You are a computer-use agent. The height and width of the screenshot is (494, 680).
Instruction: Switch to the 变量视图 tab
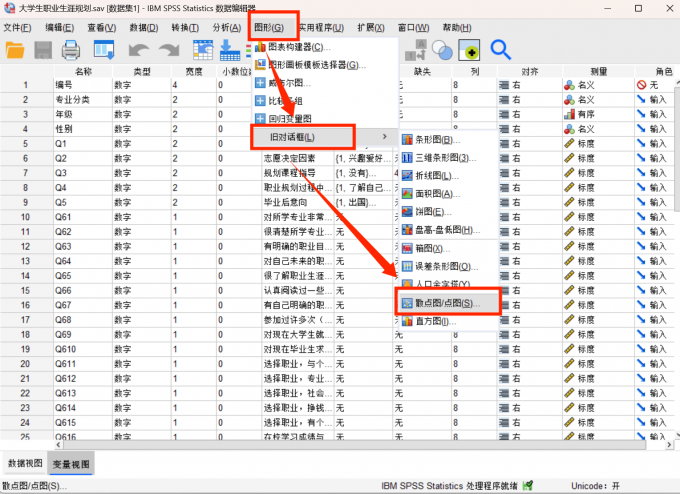click(71, 464)
